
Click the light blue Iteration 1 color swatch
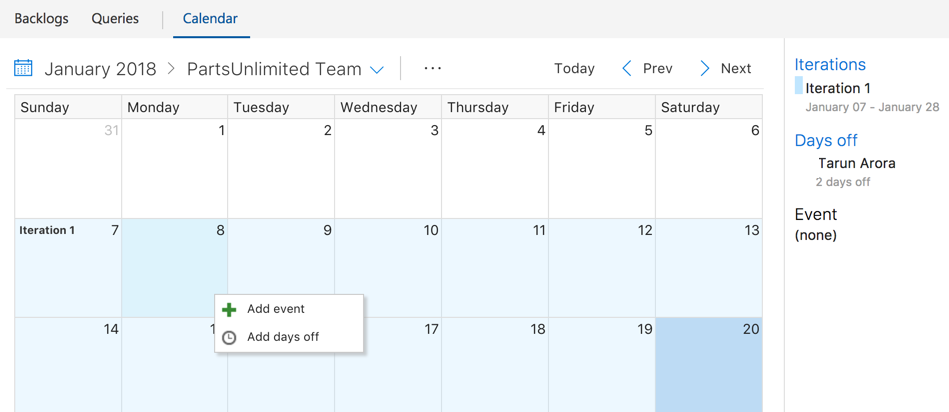tap(798, 85)
